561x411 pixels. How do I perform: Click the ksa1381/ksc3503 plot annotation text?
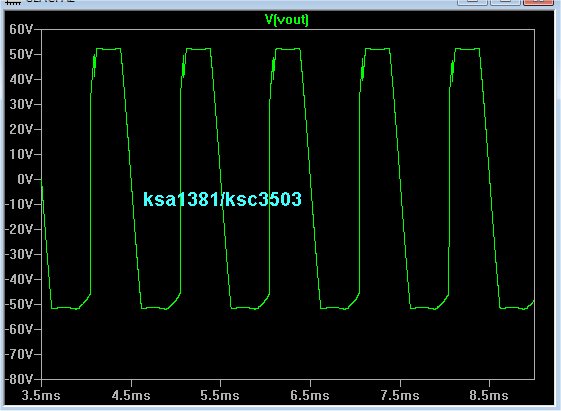[x=222, y=199]
